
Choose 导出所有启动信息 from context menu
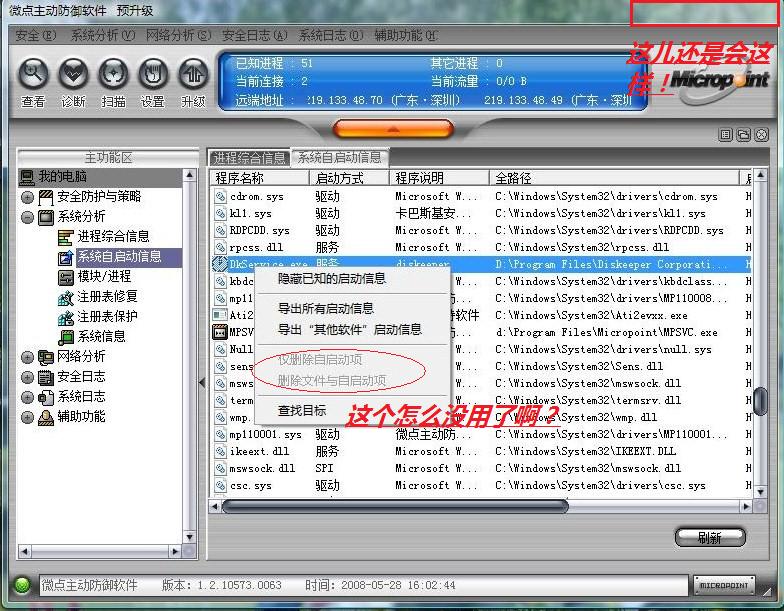point(352,308)
